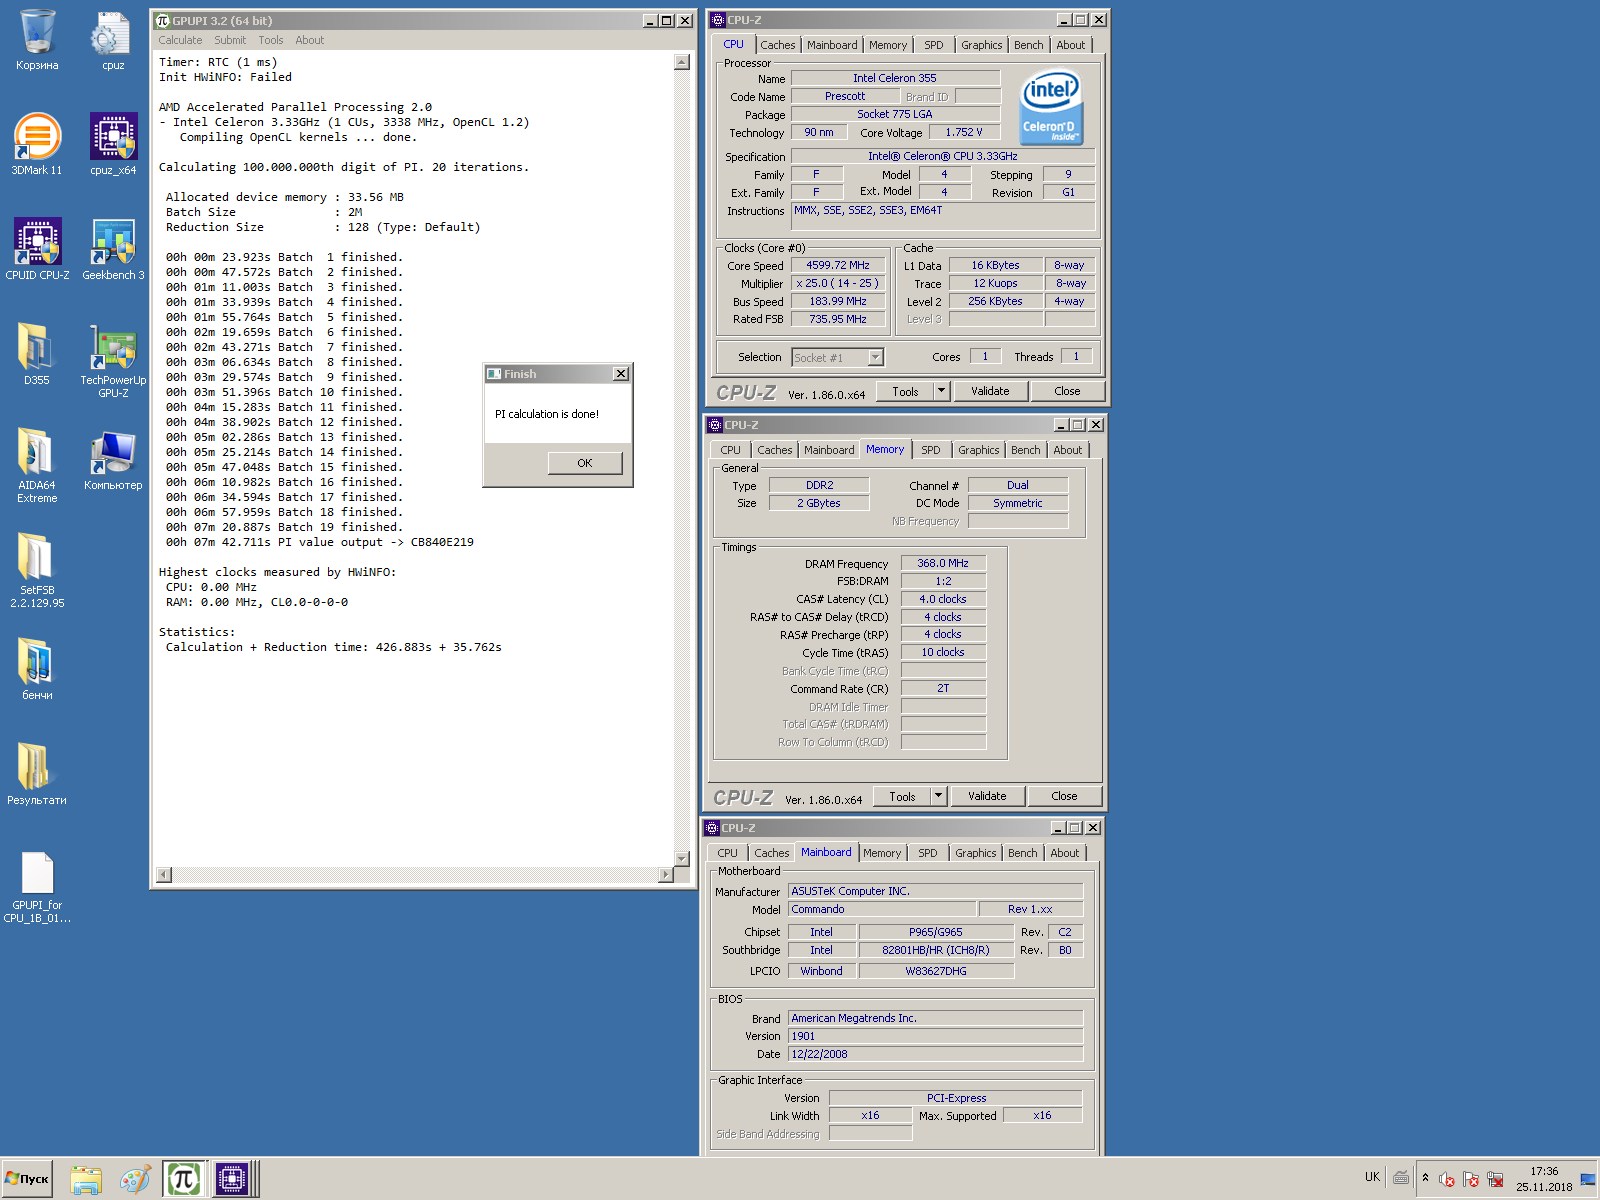Switch to SPD tab in middle CPU-Z window

pos(931,450)
